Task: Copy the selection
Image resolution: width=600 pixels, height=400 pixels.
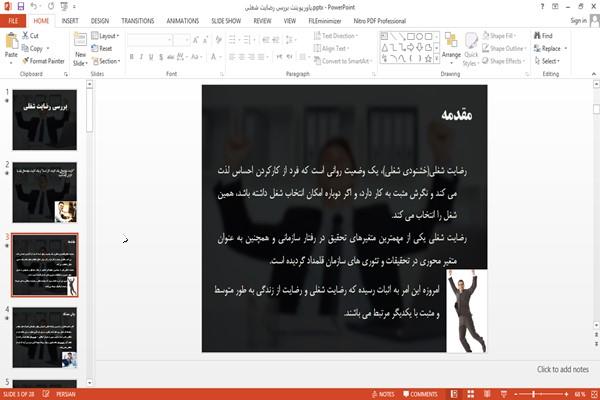Action: pyautogui.click(x=33, y=48)
